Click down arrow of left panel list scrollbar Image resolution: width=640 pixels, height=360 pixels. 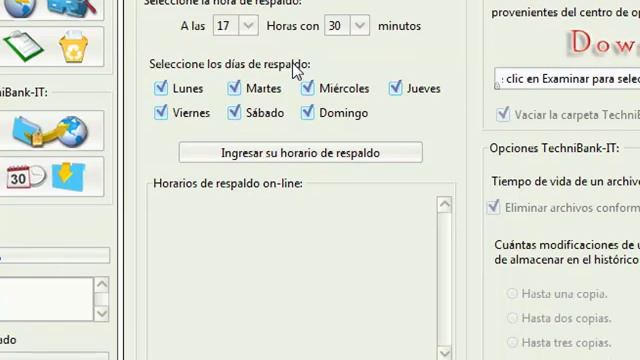(x=102, y=314)
